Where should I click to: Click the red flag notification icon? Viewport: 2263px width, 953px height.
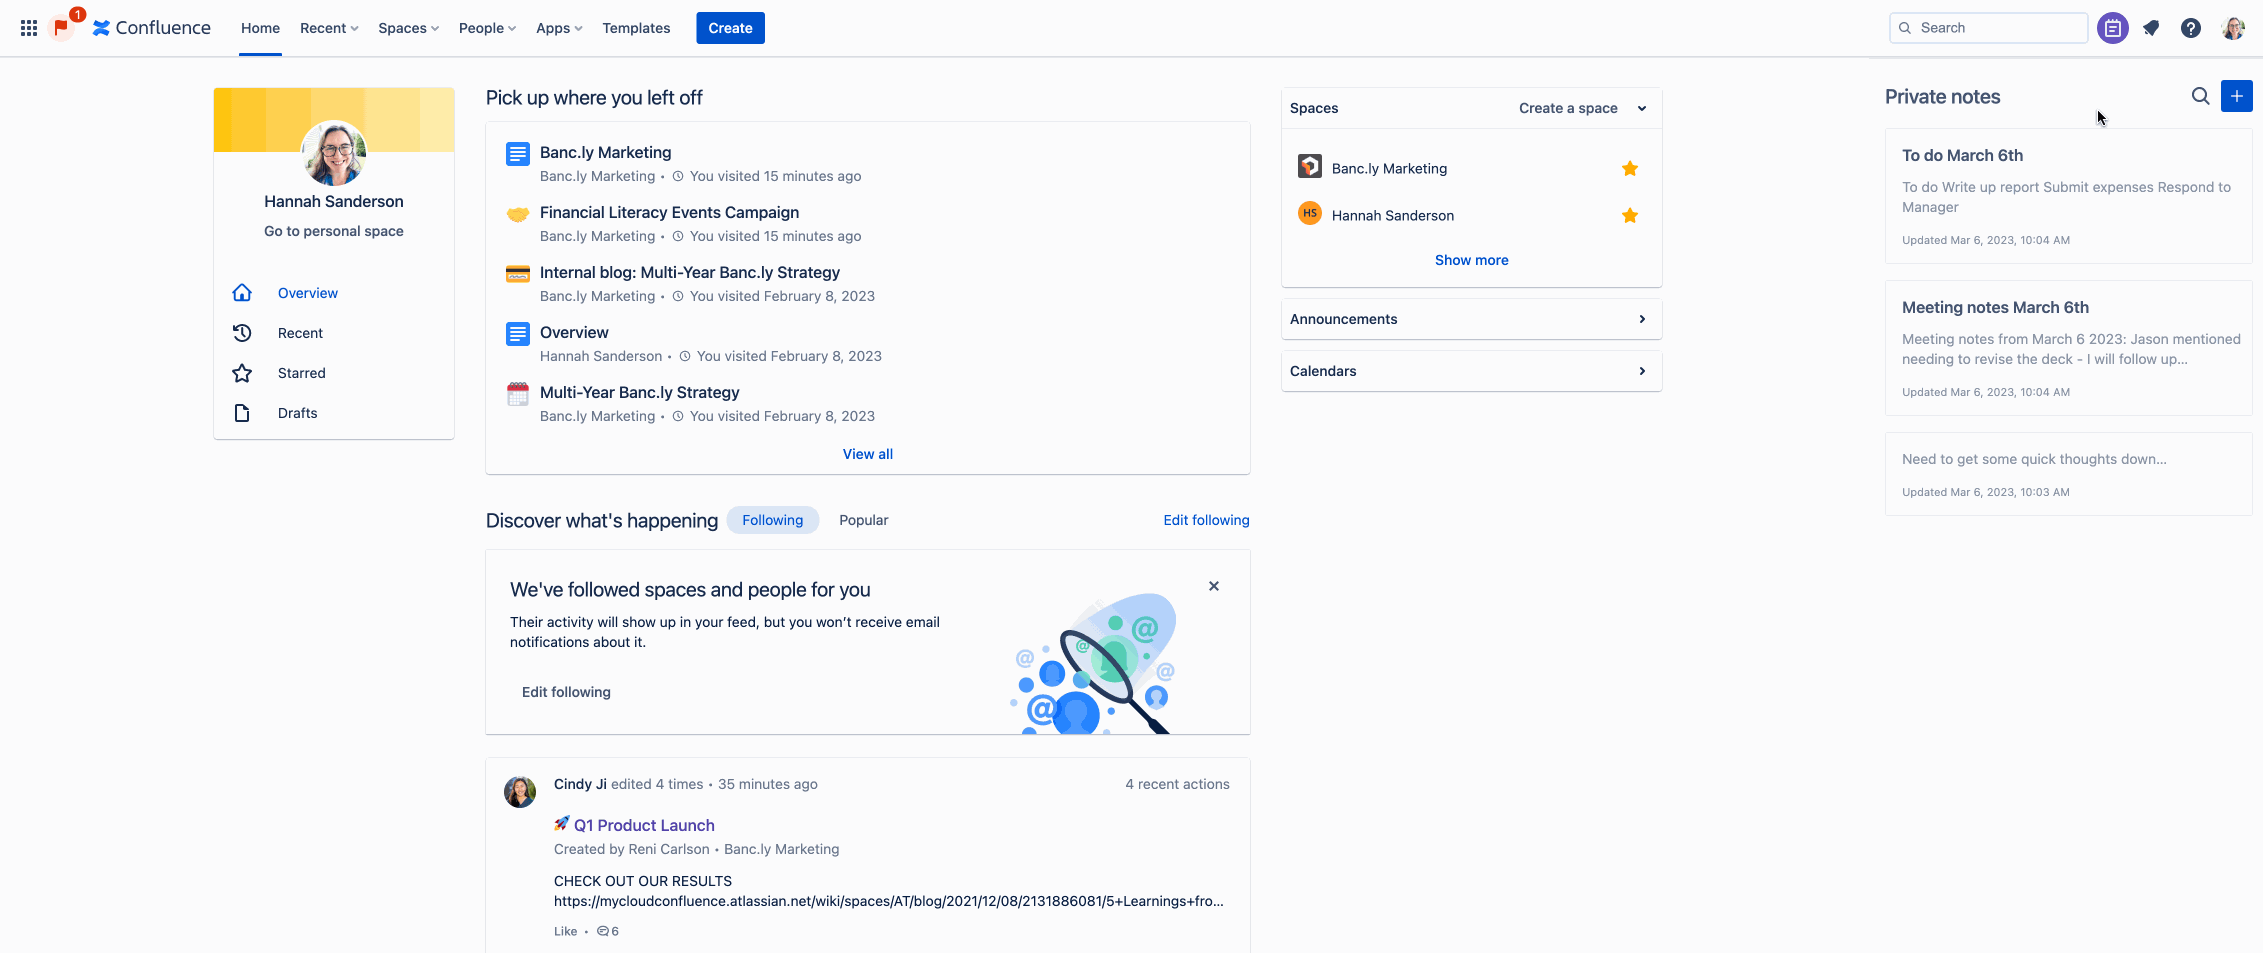(x=62, y=28)
